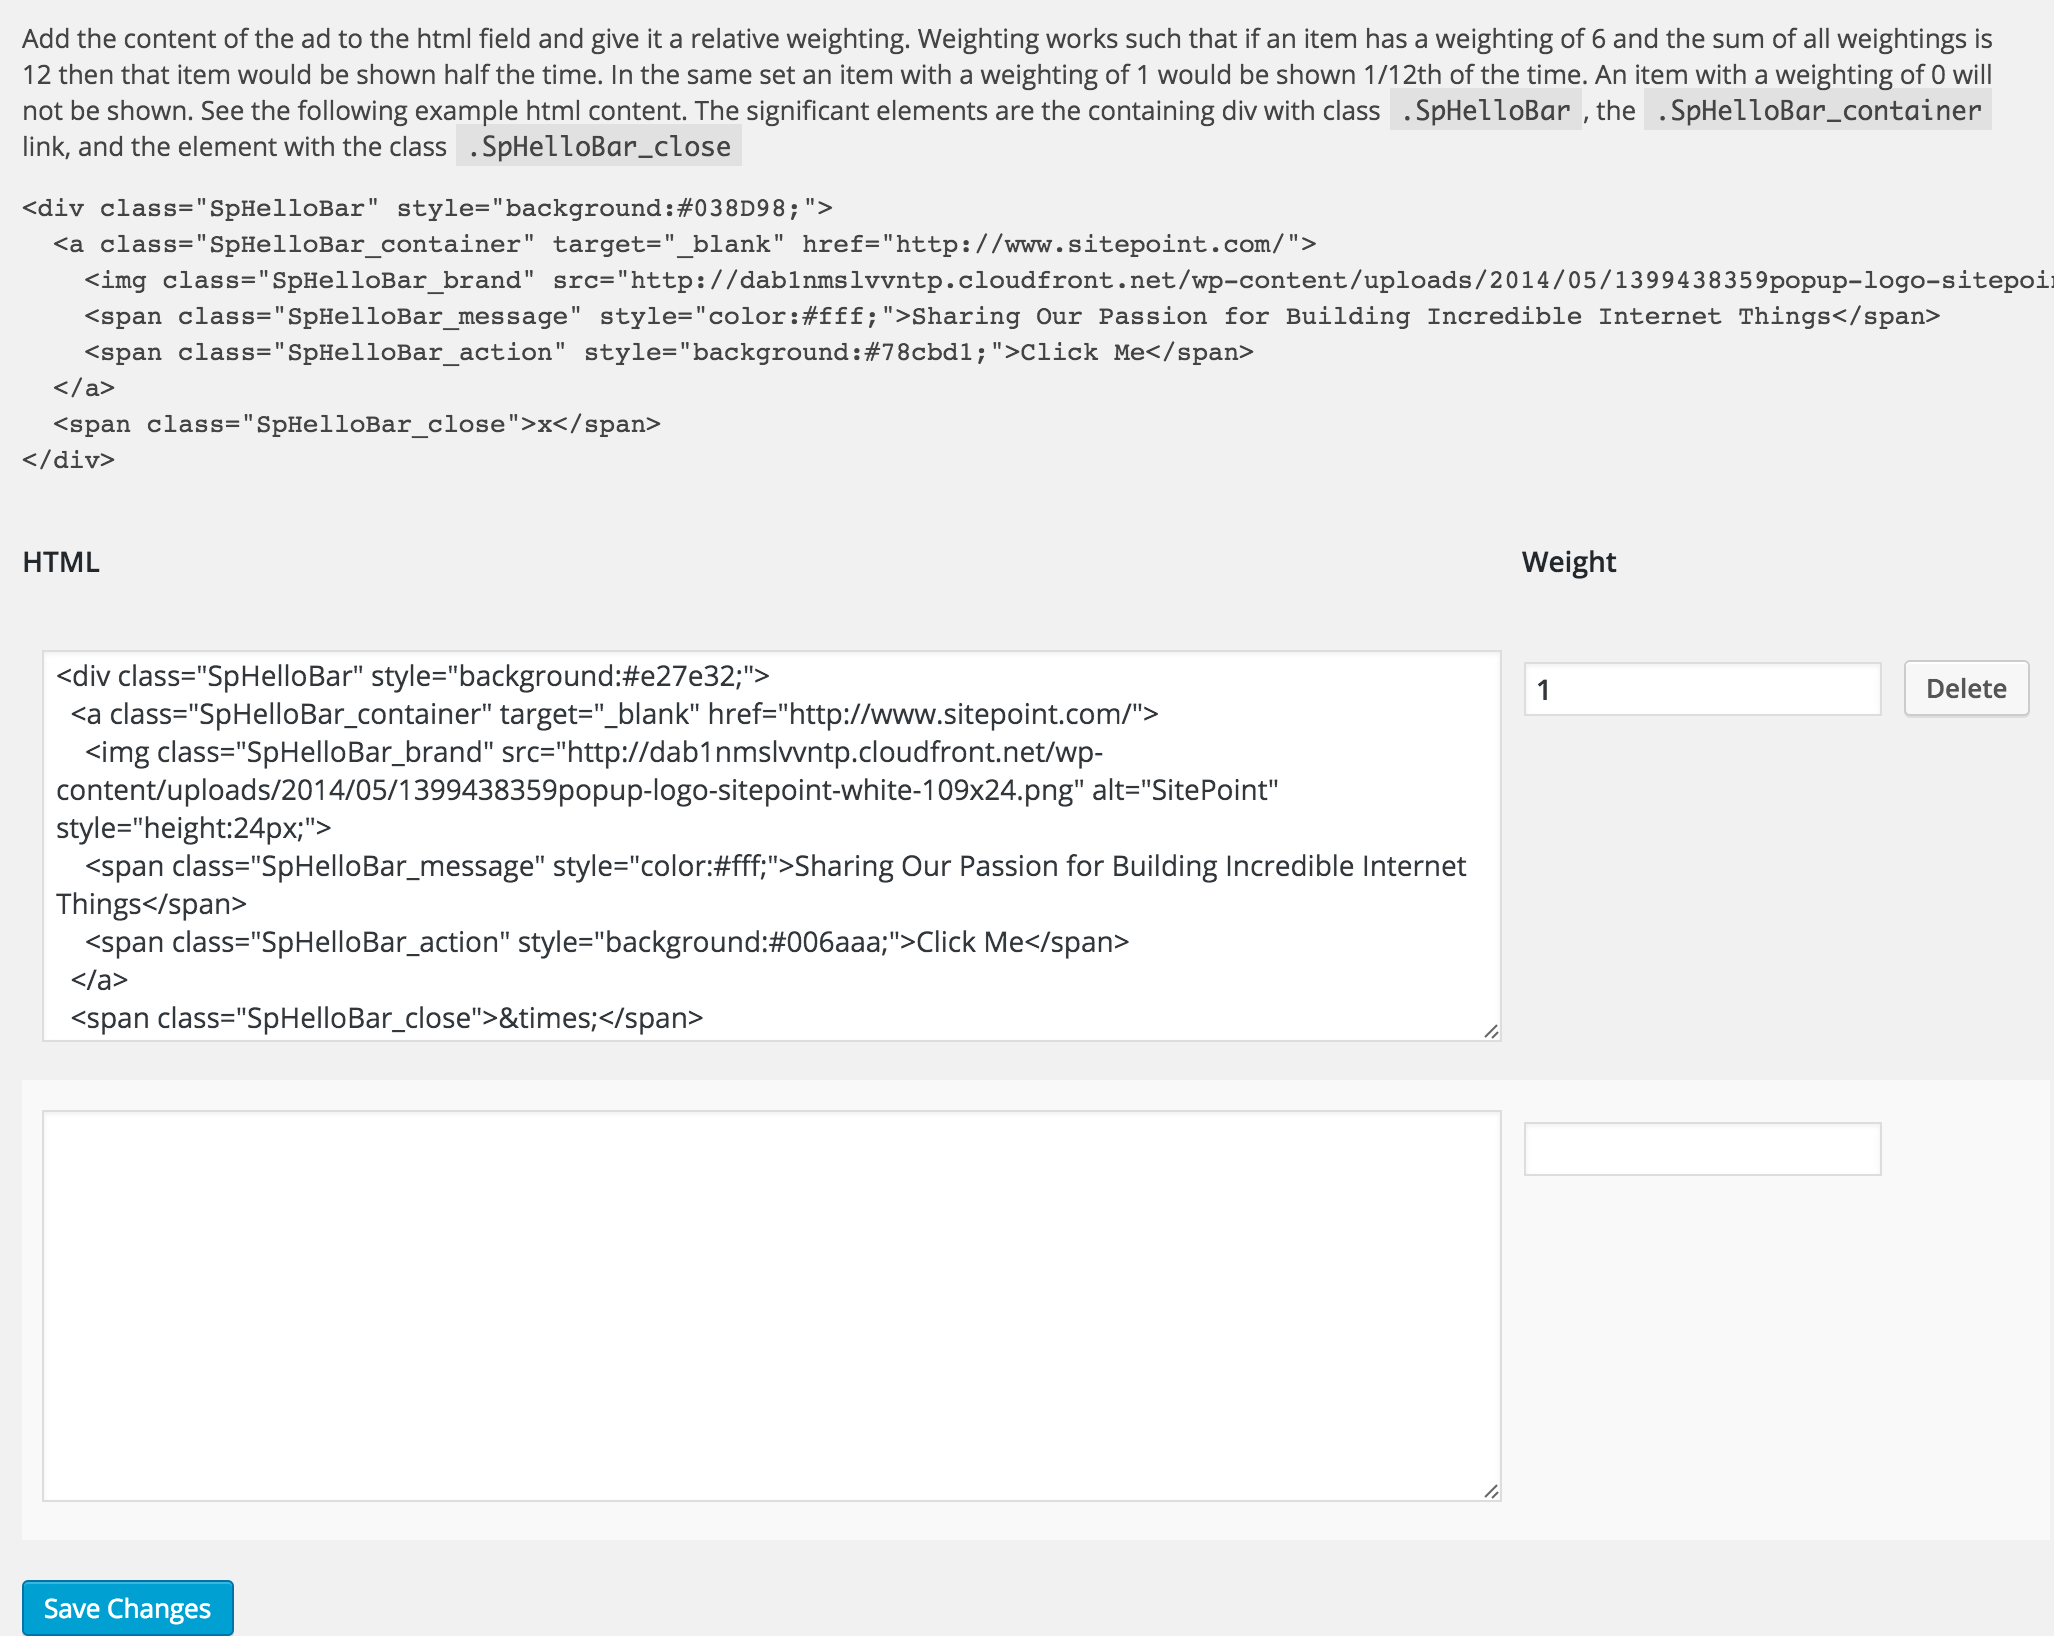Click the SpHelloBar_close line in textarea

387,1018
